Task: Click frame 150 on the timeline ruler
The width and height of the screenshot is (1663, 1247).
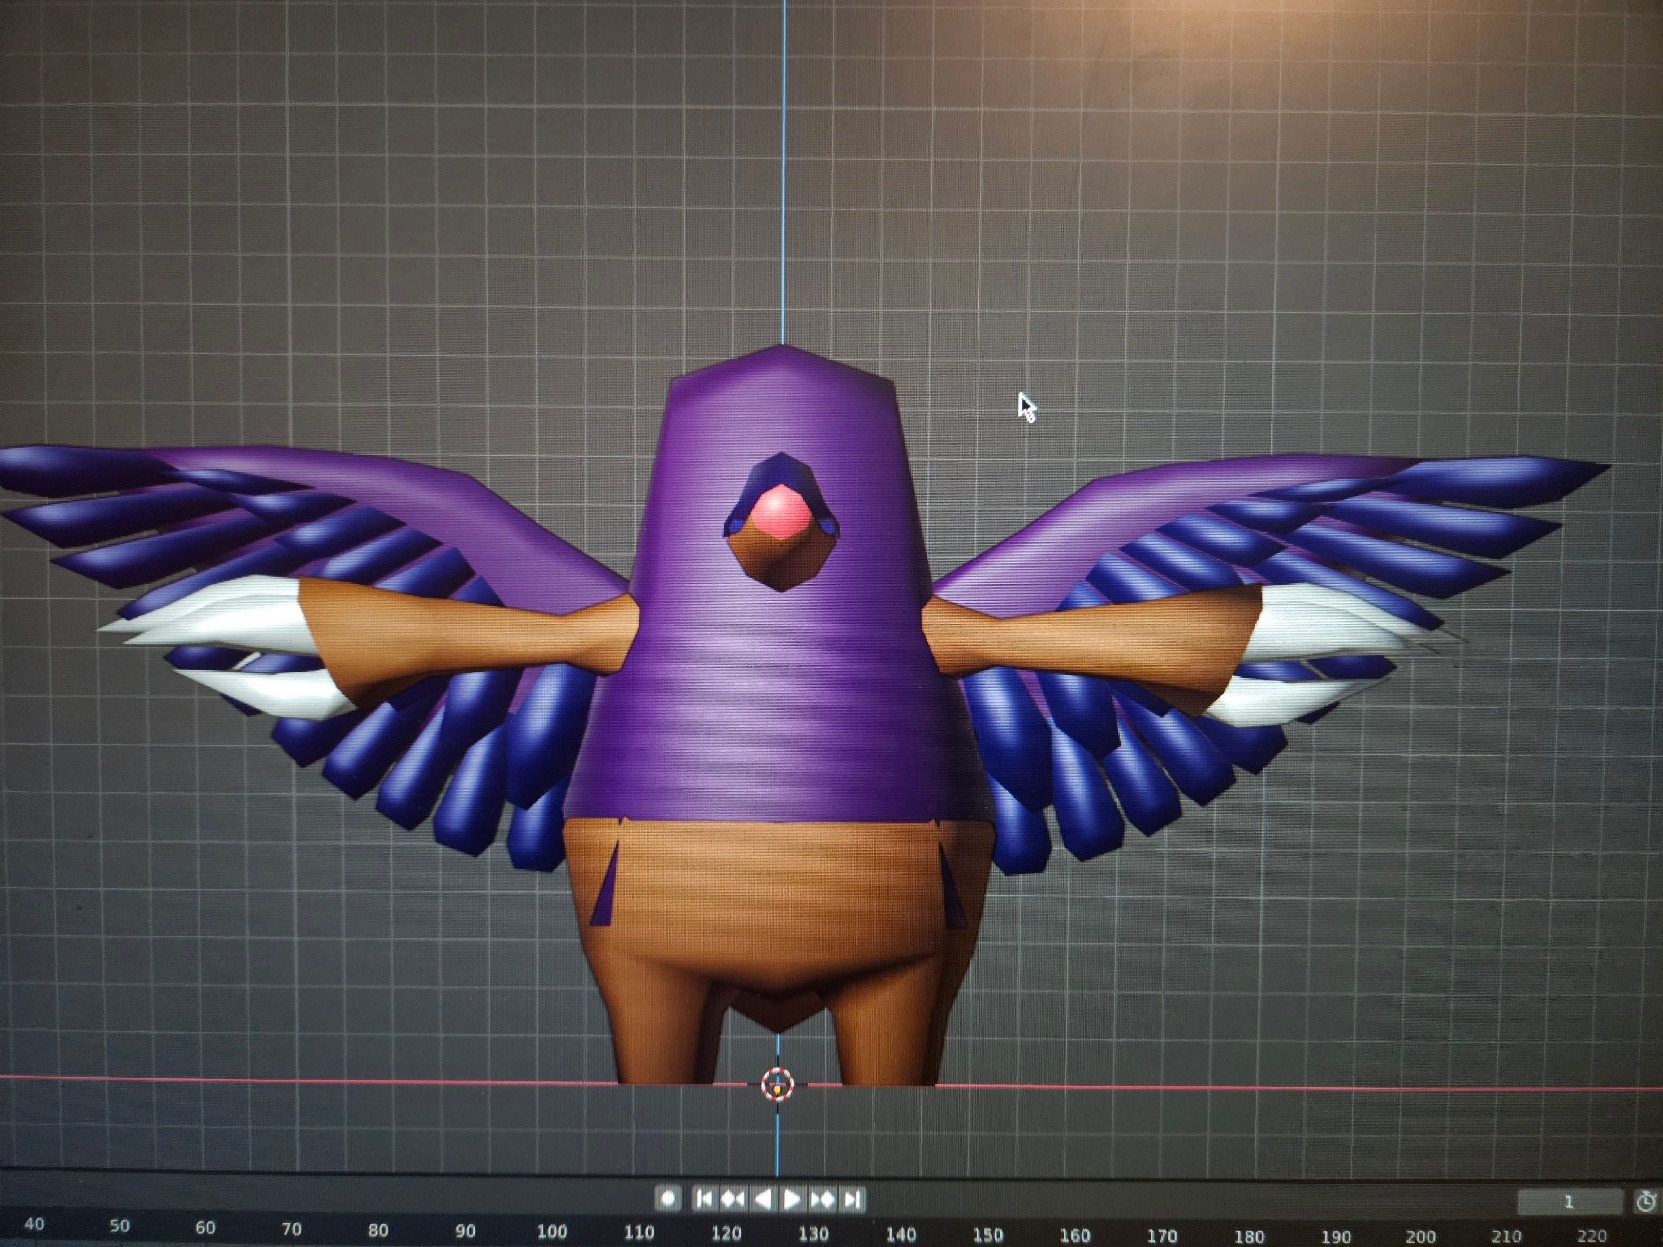Action: tap(988, 1235)
